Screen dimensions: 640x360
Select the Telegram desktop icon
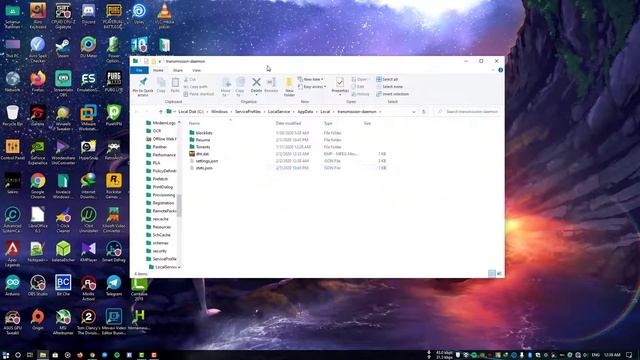(114, 286)
